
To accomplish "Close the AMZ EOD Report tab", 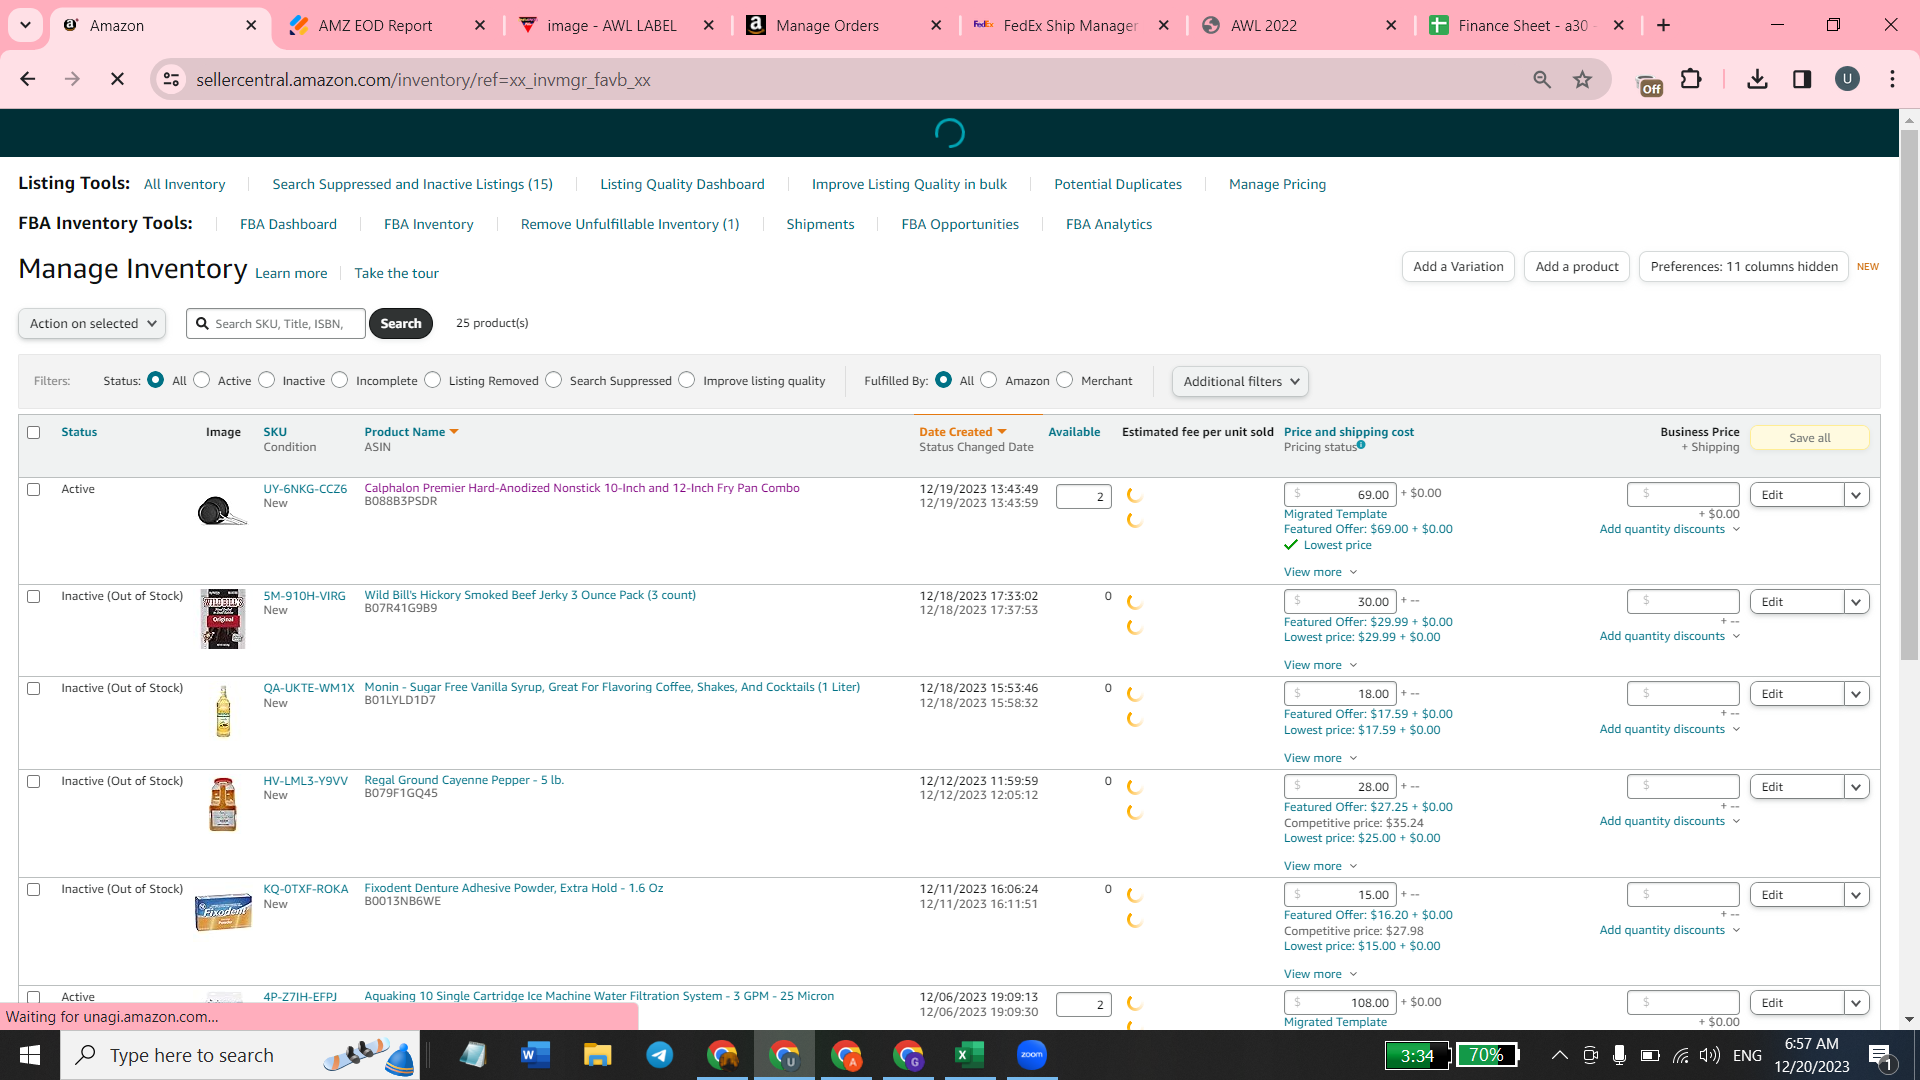I will (x=480, y=25).
